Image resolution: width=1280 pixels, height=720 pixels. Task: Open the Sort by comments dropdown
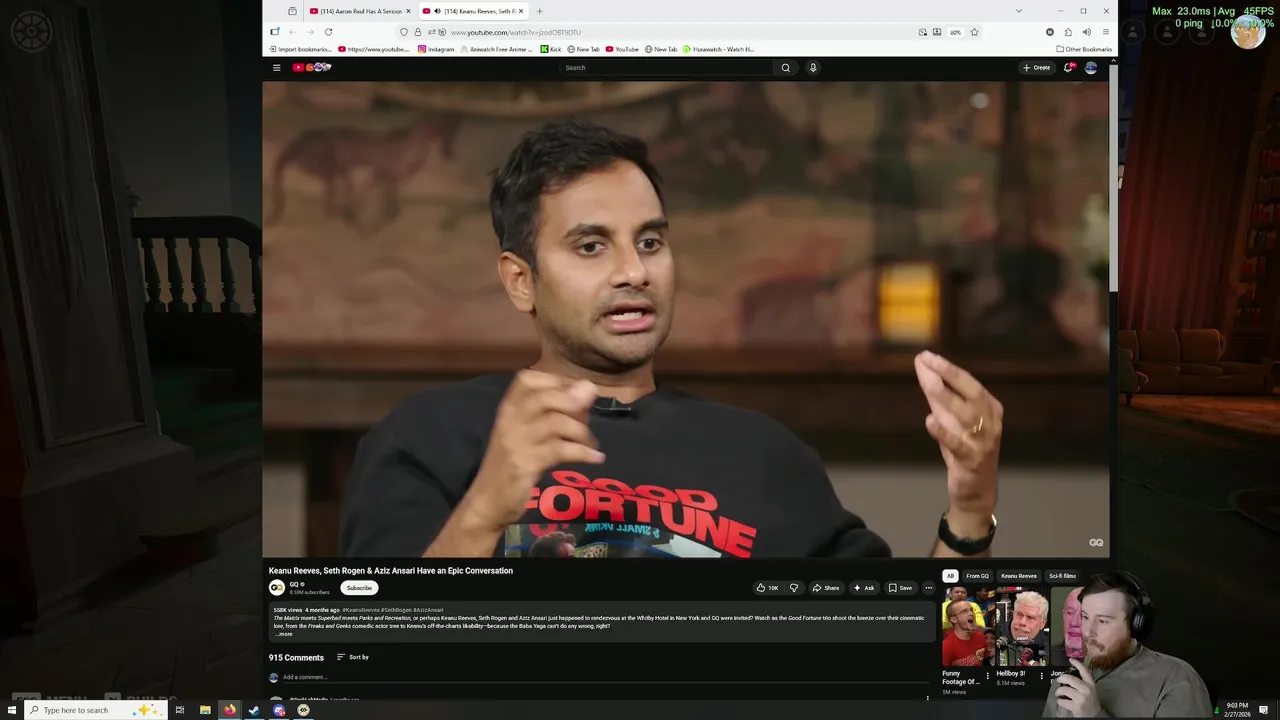pos(353,657)
